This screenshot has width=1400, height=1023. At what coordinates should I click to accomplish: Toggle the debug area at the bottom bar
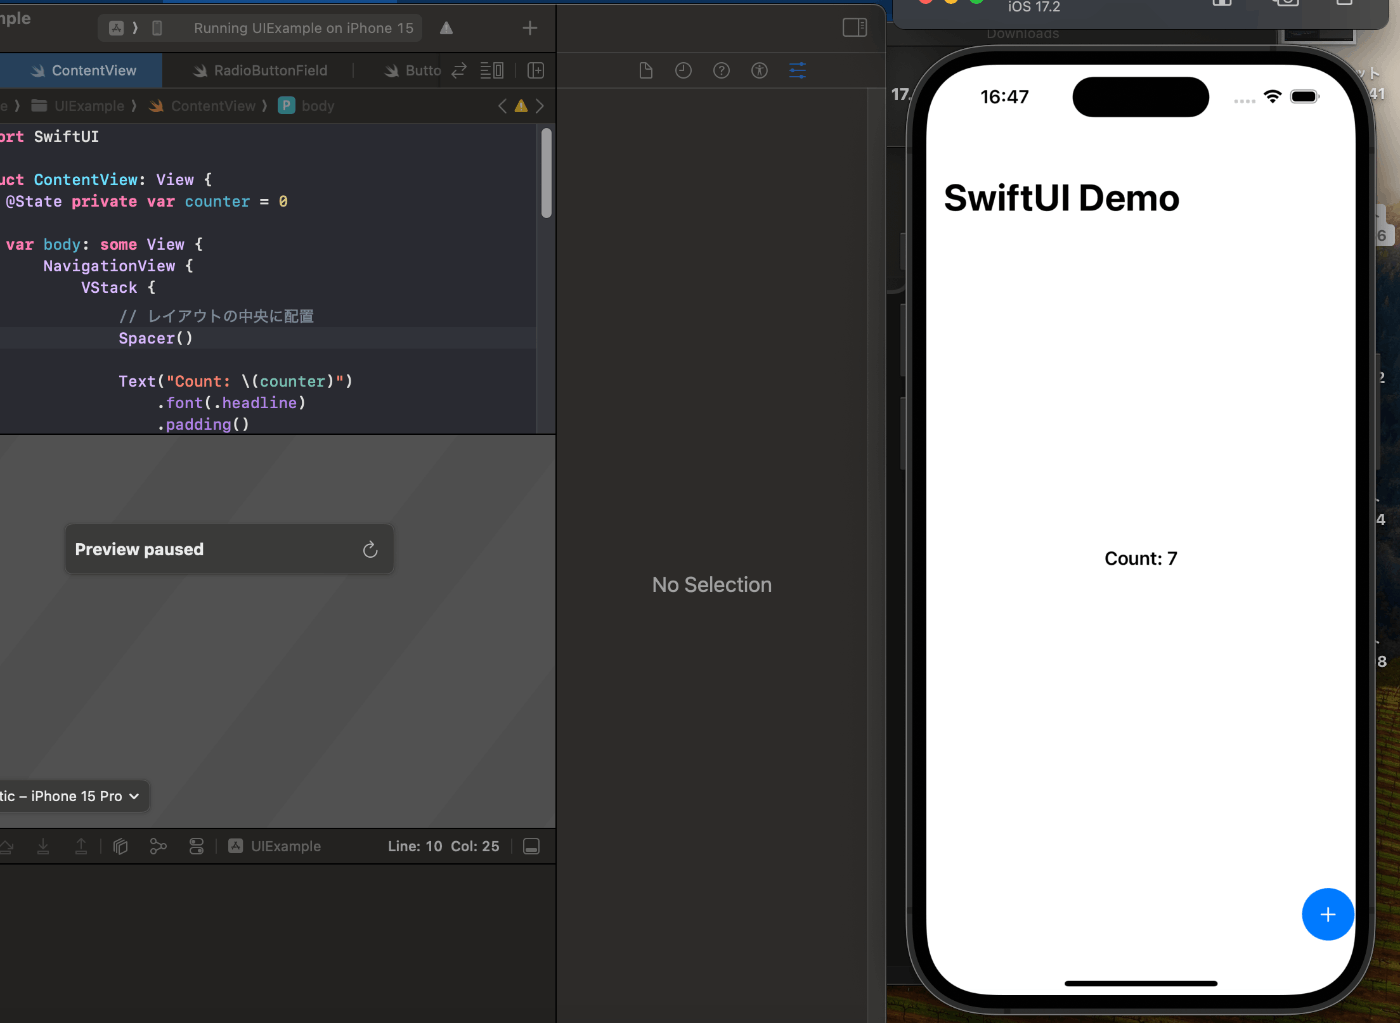coord(532,846)
